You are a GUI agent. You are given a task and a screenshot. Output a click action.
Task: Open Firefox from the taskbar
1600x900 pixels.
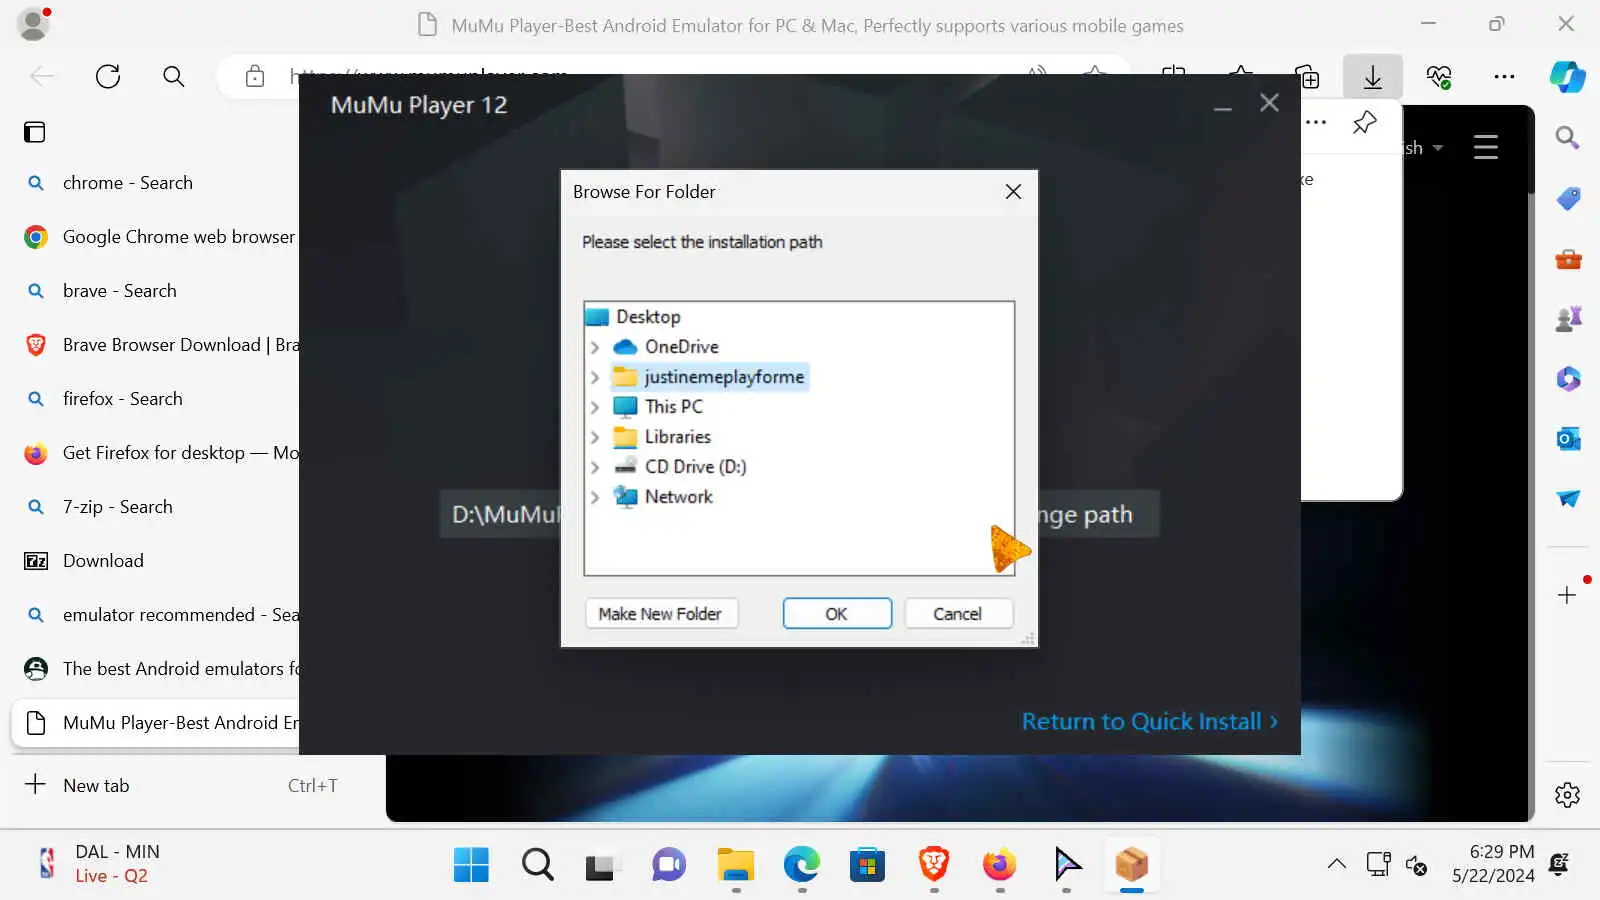(999, 864)
